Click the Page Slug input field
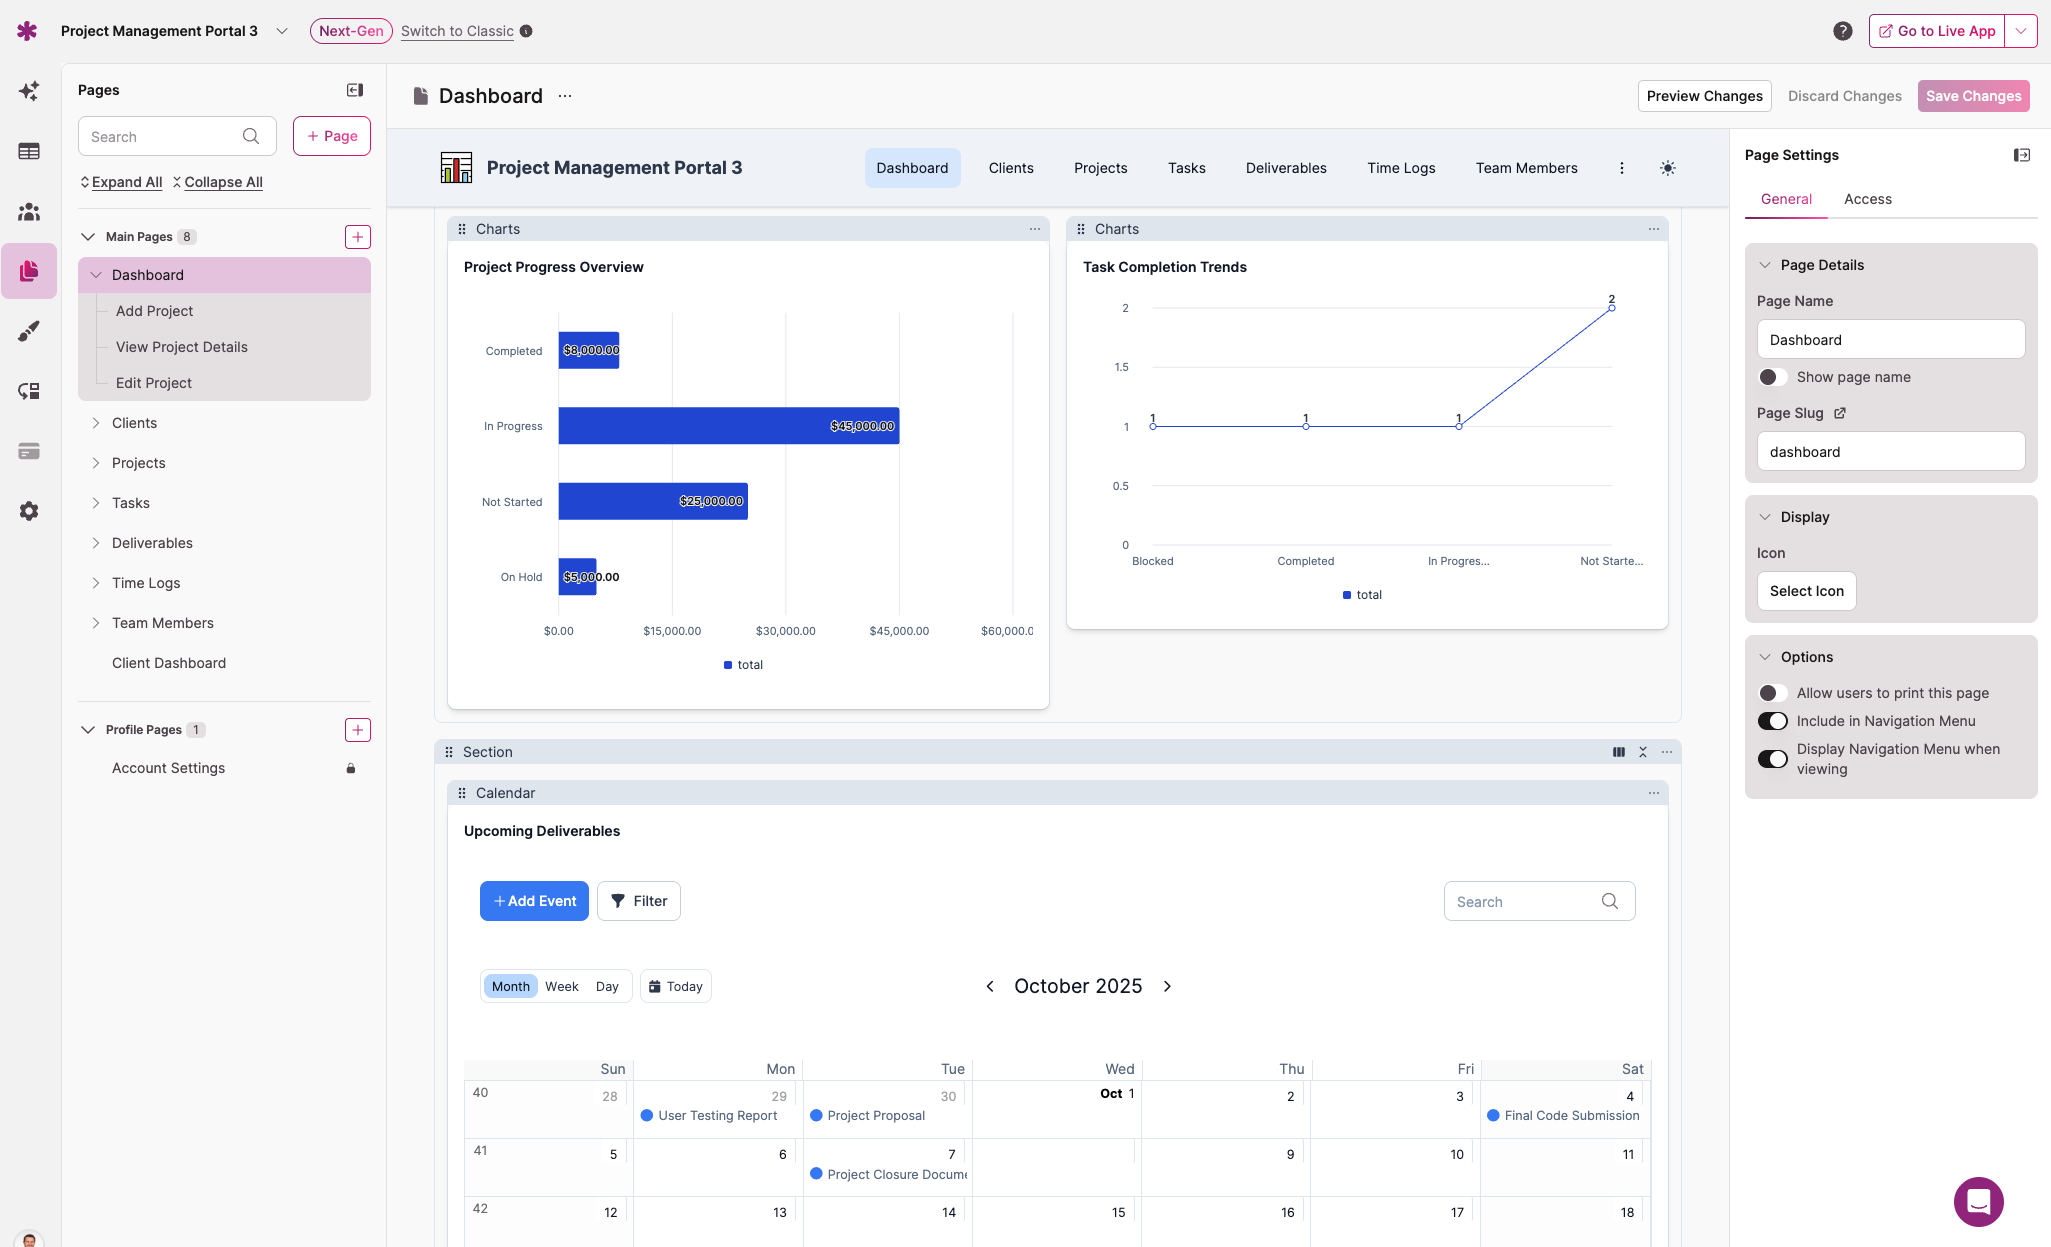This screenshot has width=2051, height=1247. point(1890,452)
